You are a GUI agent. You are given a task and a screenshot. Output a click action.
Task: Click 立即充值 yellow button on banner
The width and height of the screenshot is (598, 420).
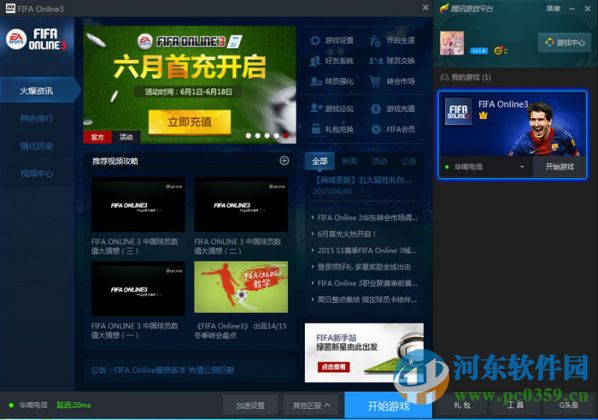click(x=190, y=122)
